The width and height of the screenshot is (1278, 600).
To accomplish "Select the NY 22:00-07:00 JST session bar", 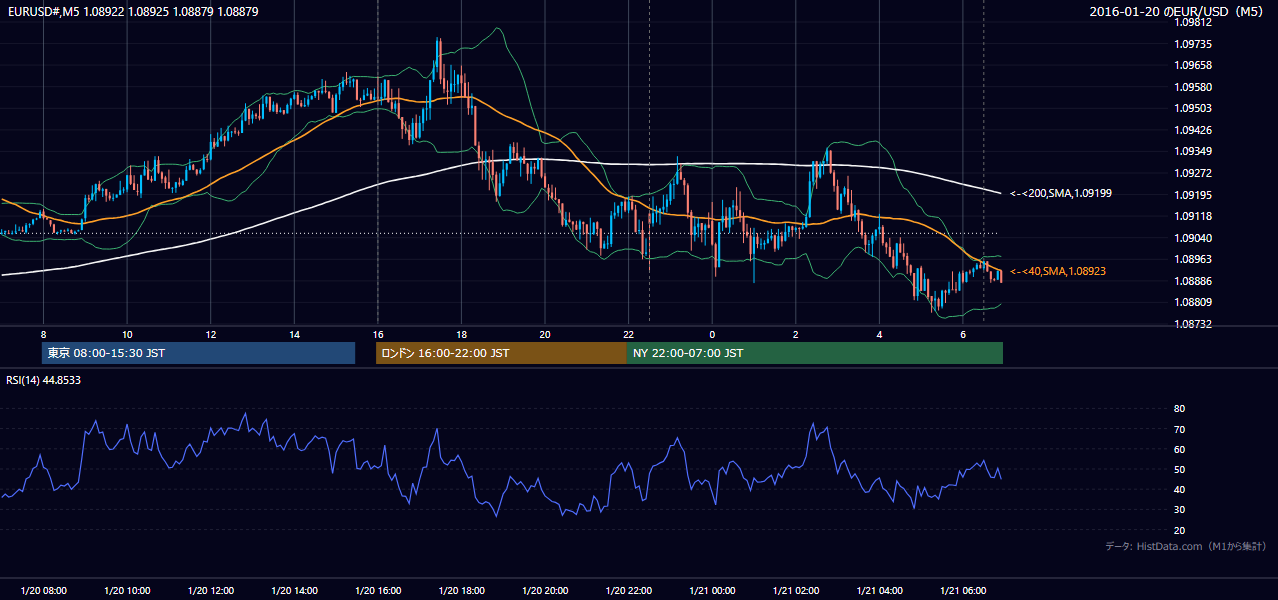I will click(815, 353).
